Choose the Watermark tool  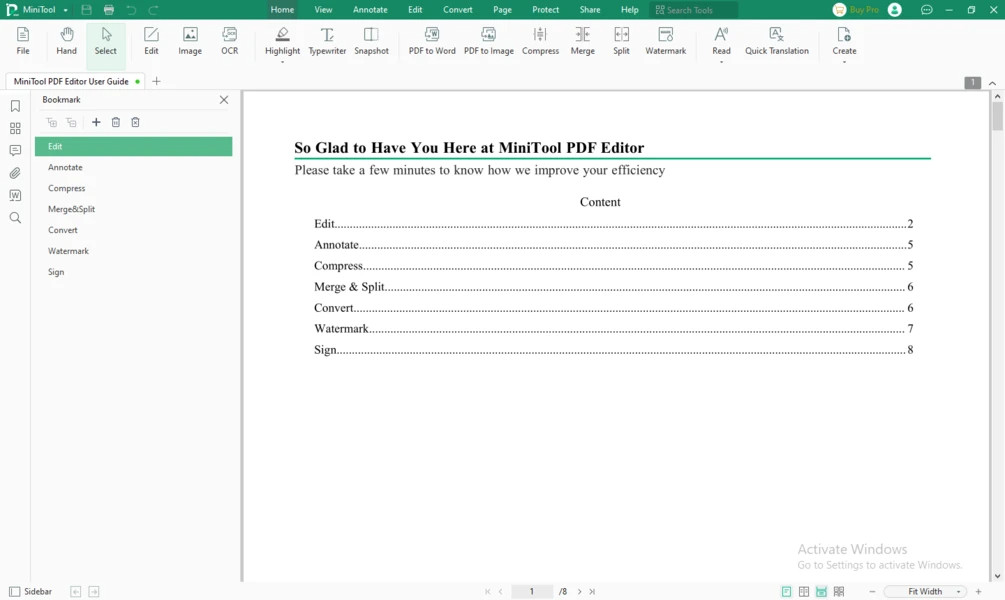point(665,41)
